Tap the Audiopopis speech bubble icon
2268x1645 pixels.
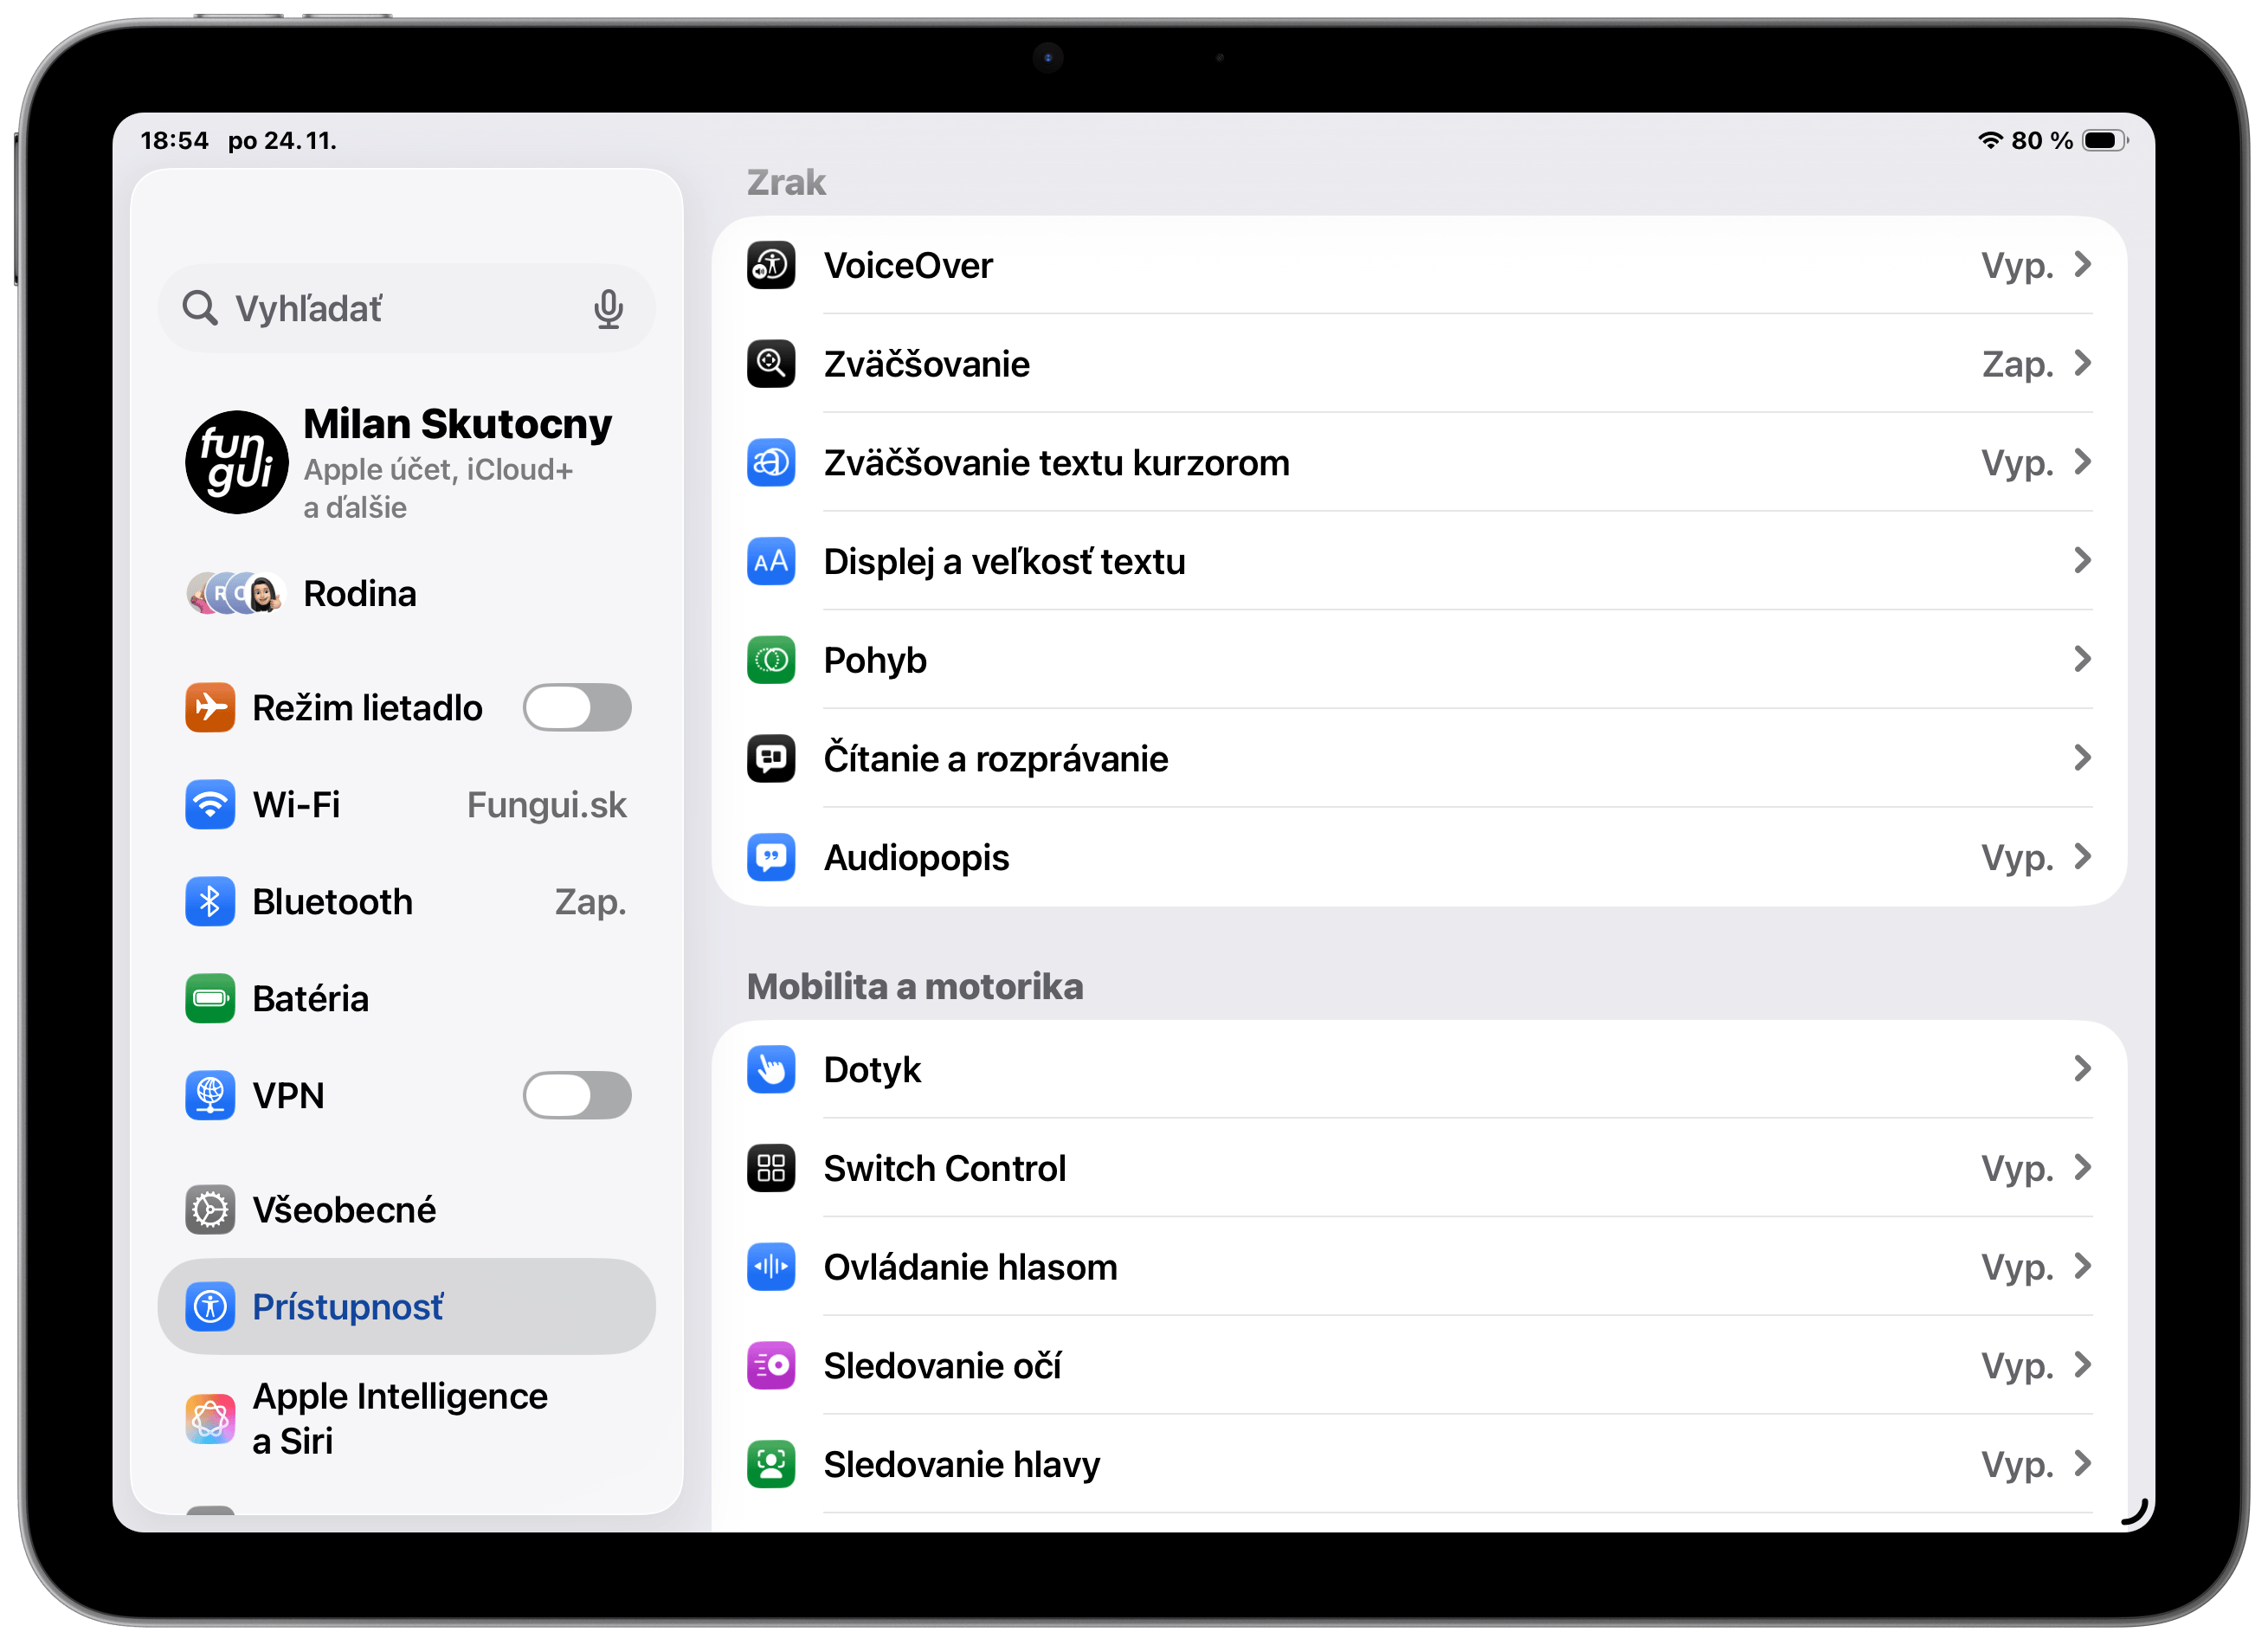tap(771, 857)
